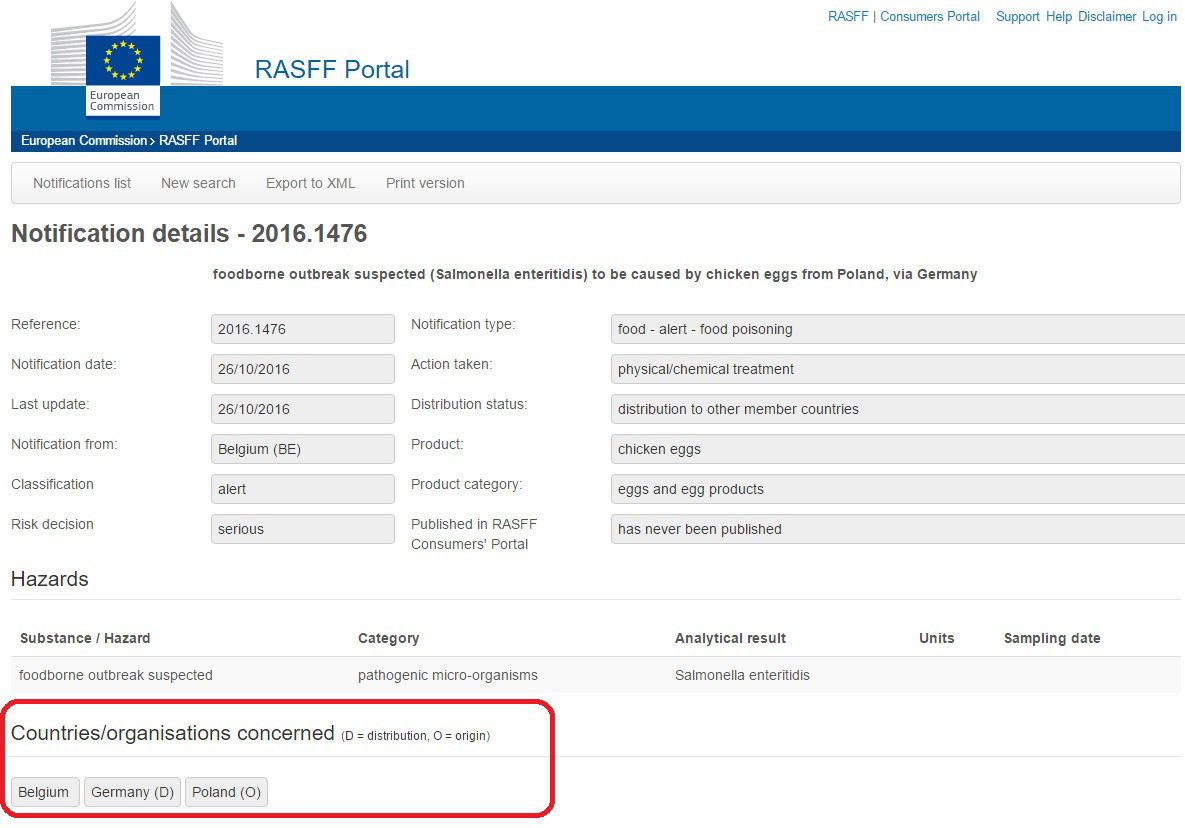Click the Last update date field
The width and height of the screenshot is (1185, 828).
click(x=302, y=409)
